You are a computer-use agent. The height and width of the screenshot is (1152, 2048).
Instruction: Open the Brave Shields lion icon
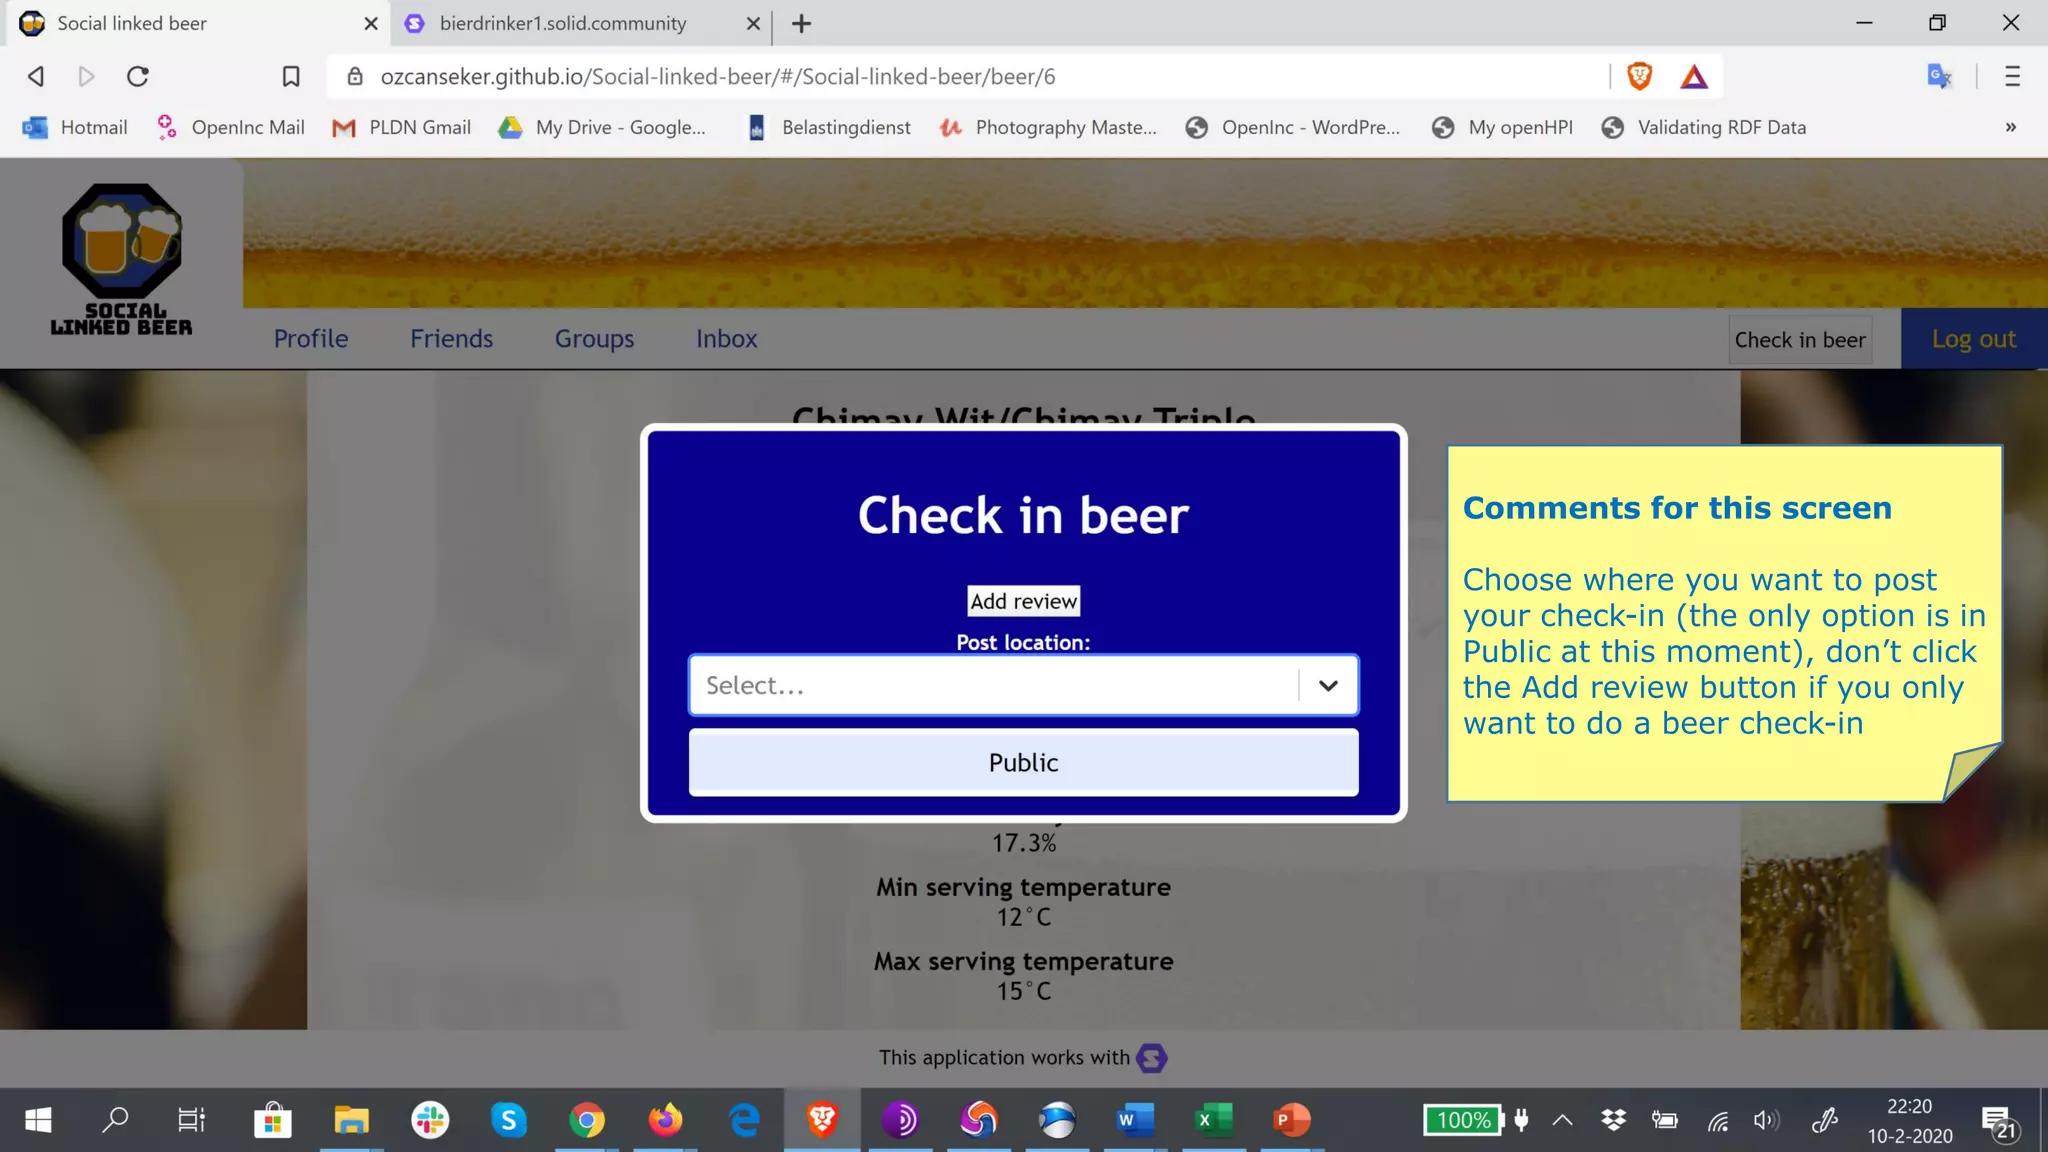(x=1639, y=76)
